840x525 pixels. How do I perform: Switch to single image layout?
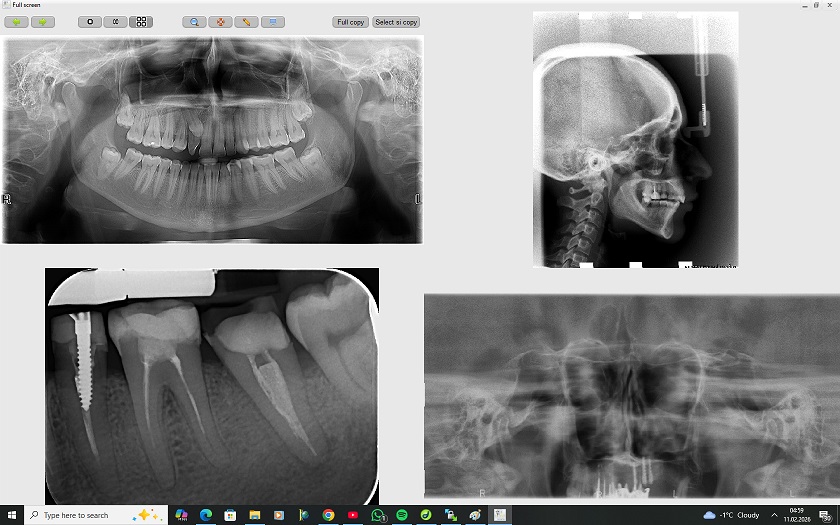tap(90, 22)
